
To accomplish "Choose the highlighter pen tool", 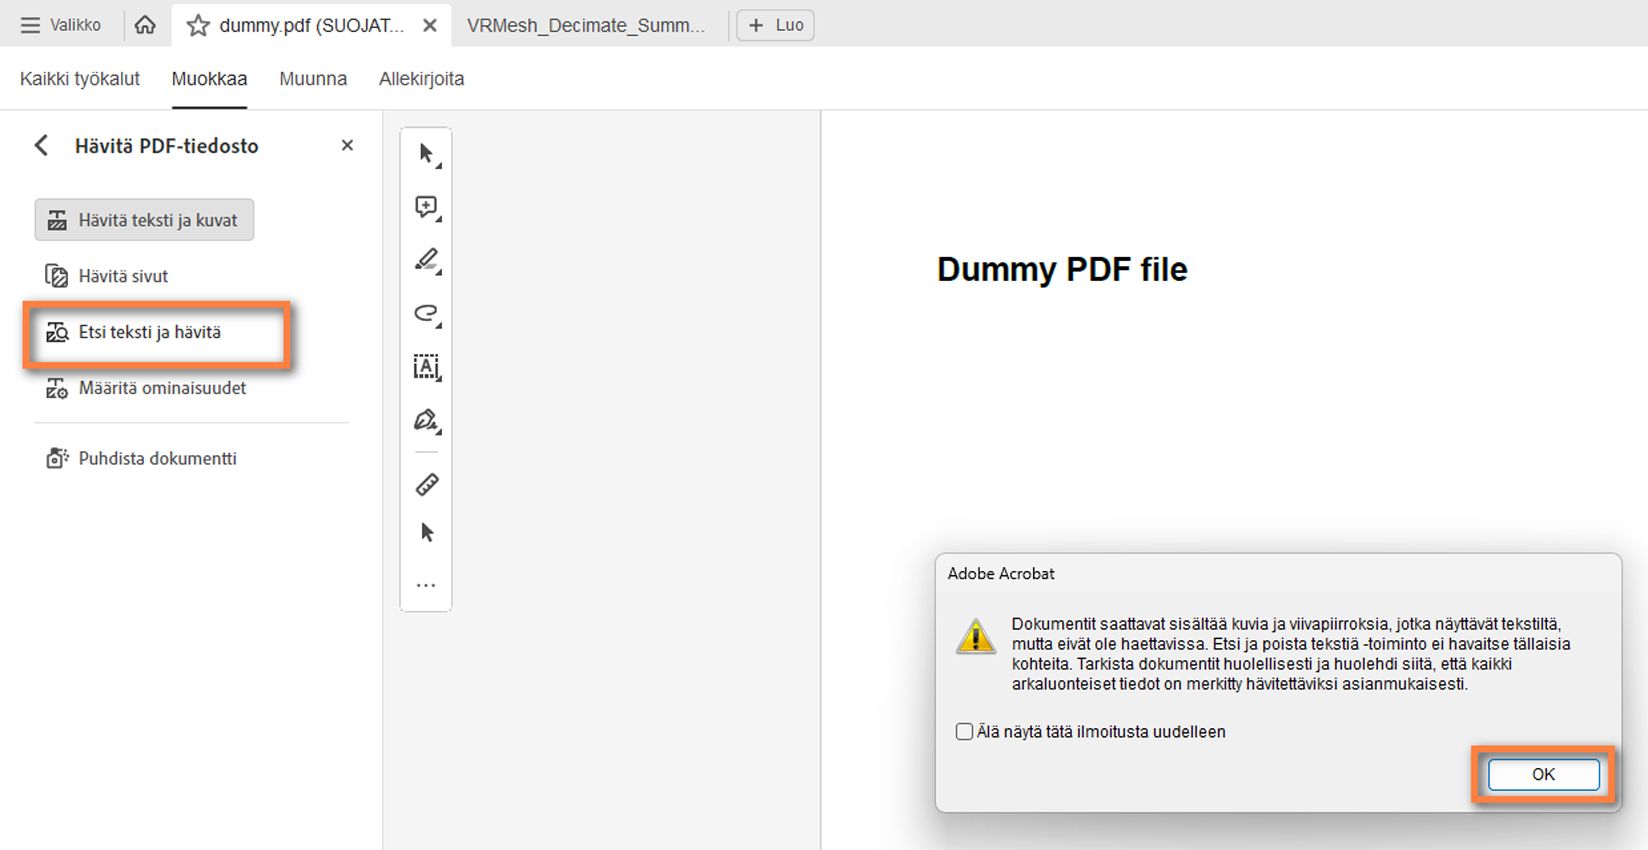I will (427, 261).
